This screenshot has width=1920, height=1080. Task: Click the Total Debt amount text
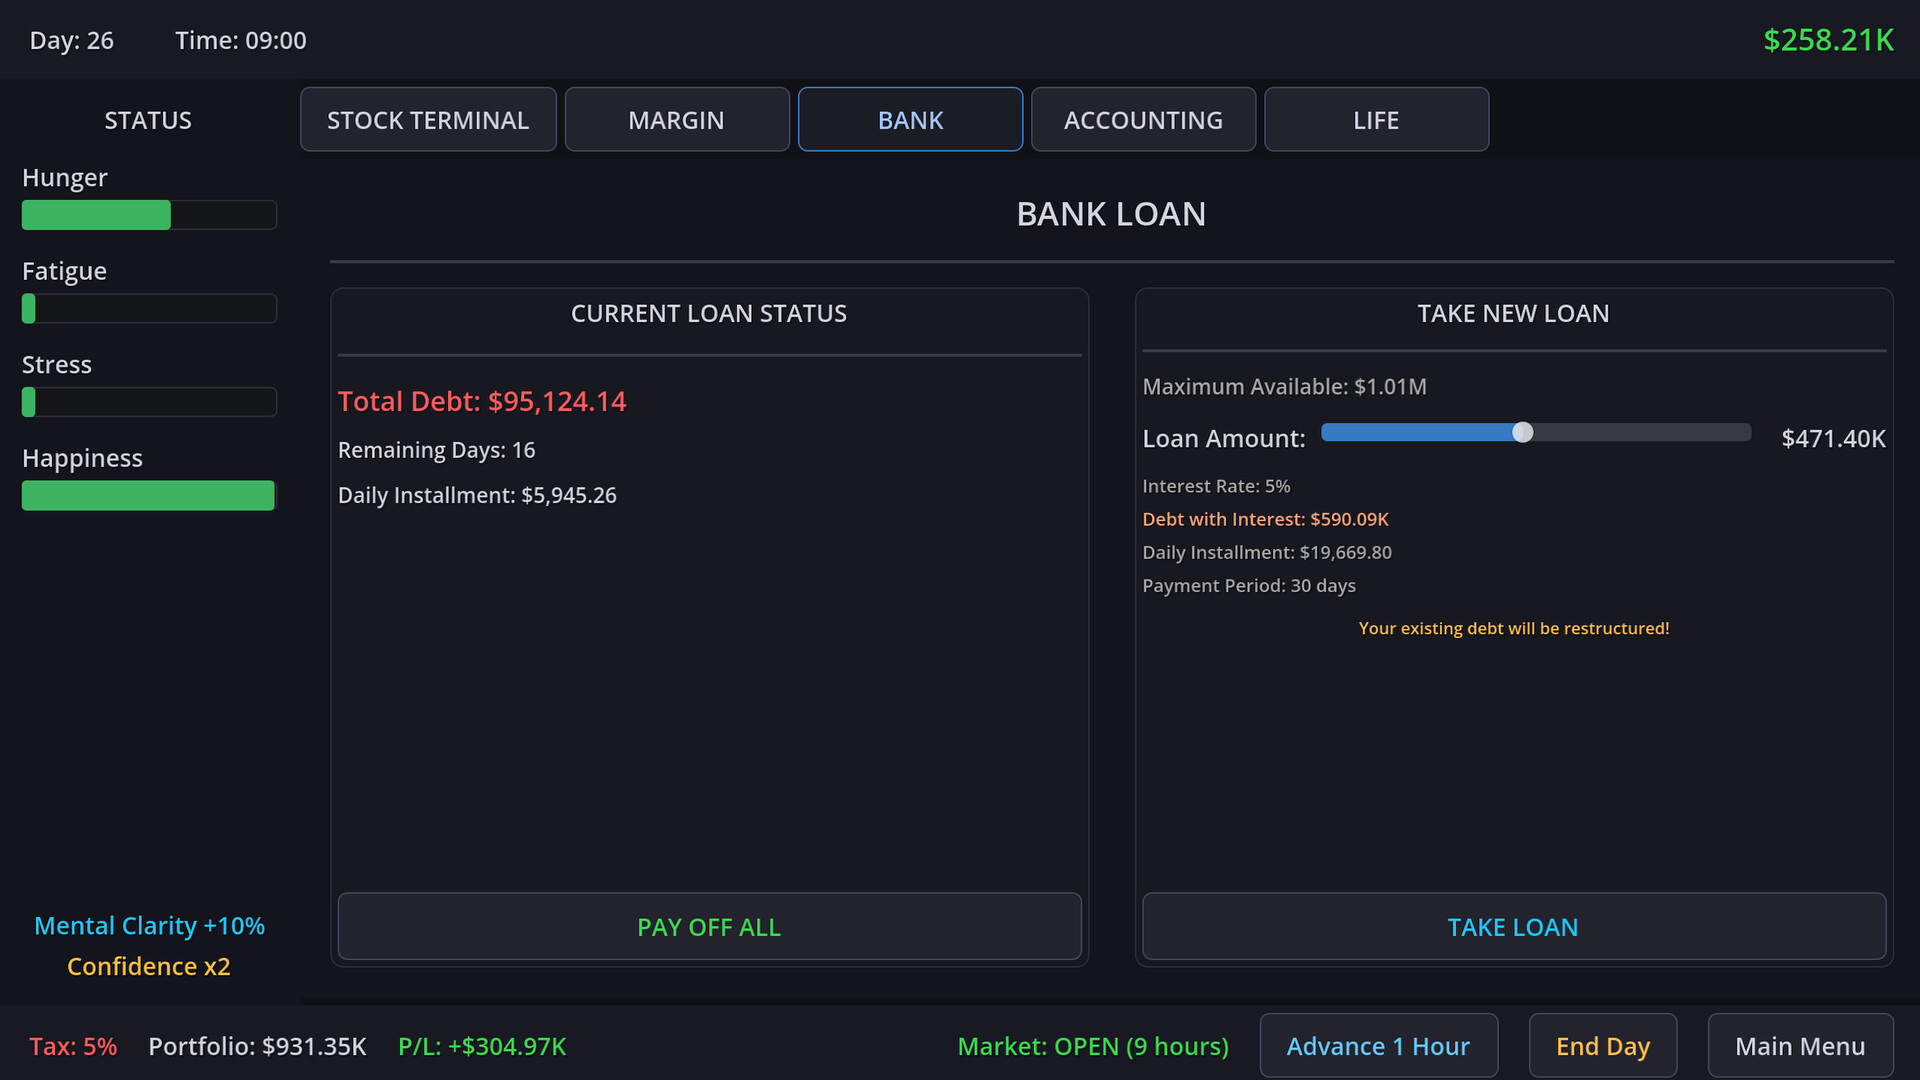click(x=482, y=401)
